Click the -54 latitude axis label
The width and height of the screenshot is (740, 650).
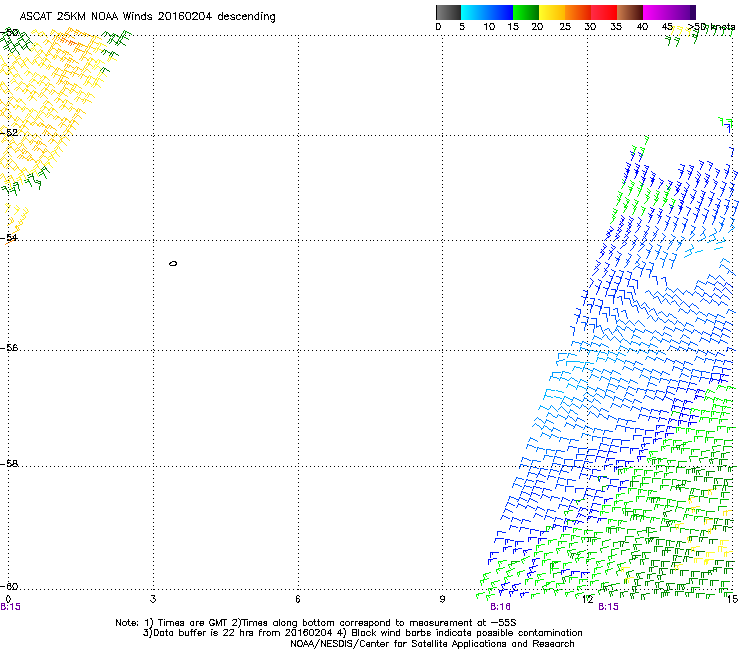[9, 237]
